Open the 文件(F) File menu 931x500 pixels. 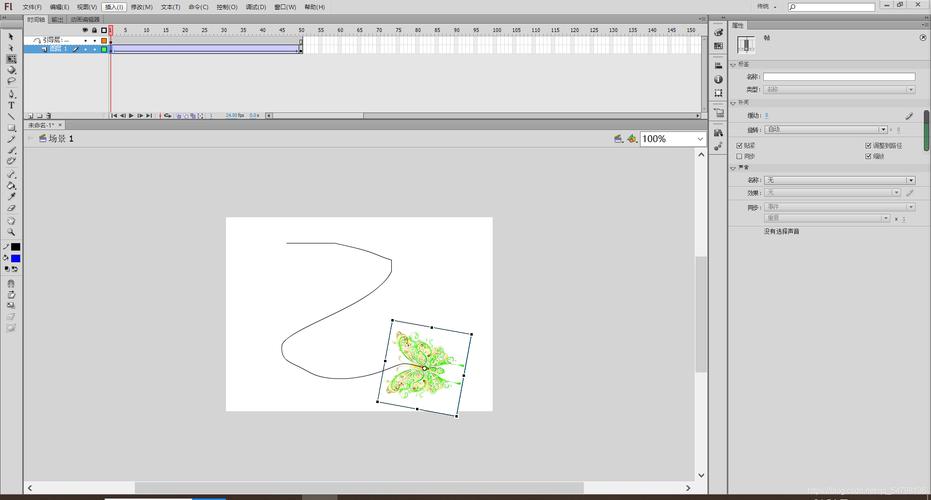31,7
